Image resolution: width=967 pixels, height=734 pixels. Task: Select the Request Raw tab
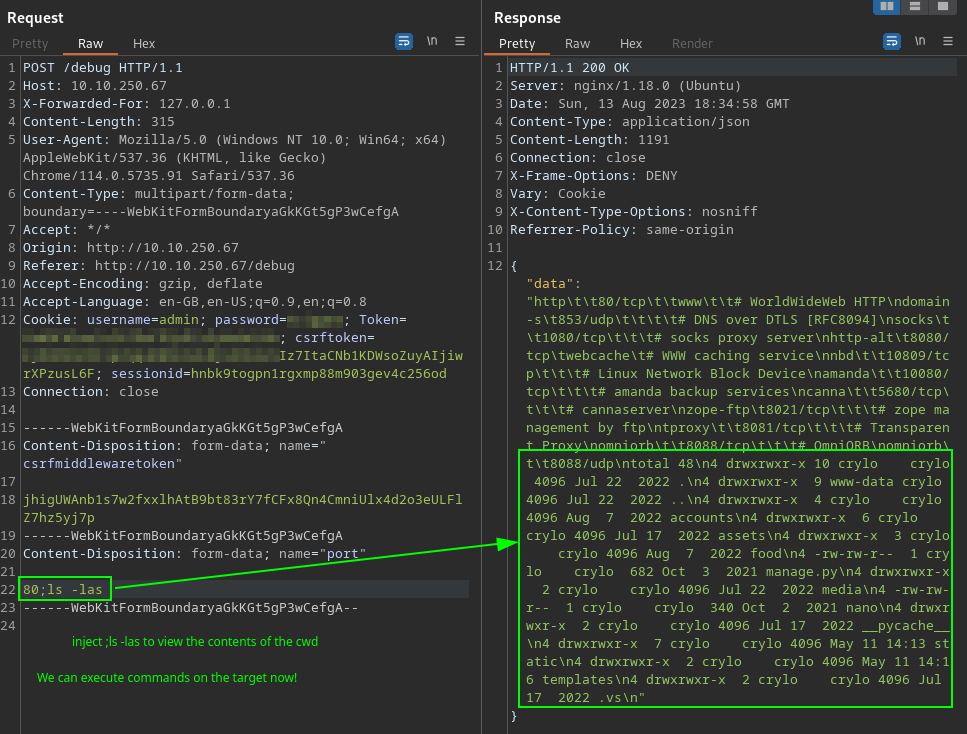point(90,44)
